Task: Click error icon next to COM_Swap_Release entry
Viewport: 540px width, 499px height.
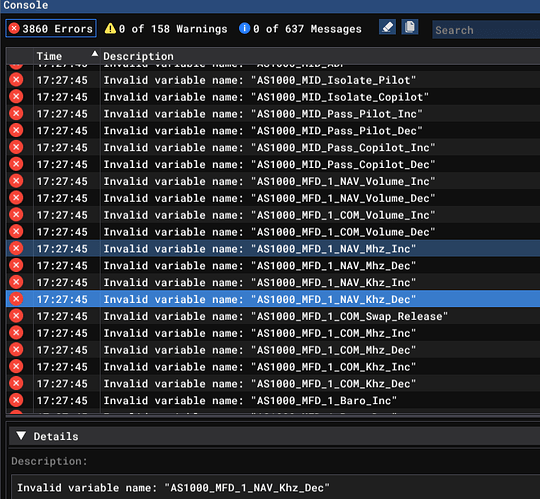Action: (x=16, y=316)
